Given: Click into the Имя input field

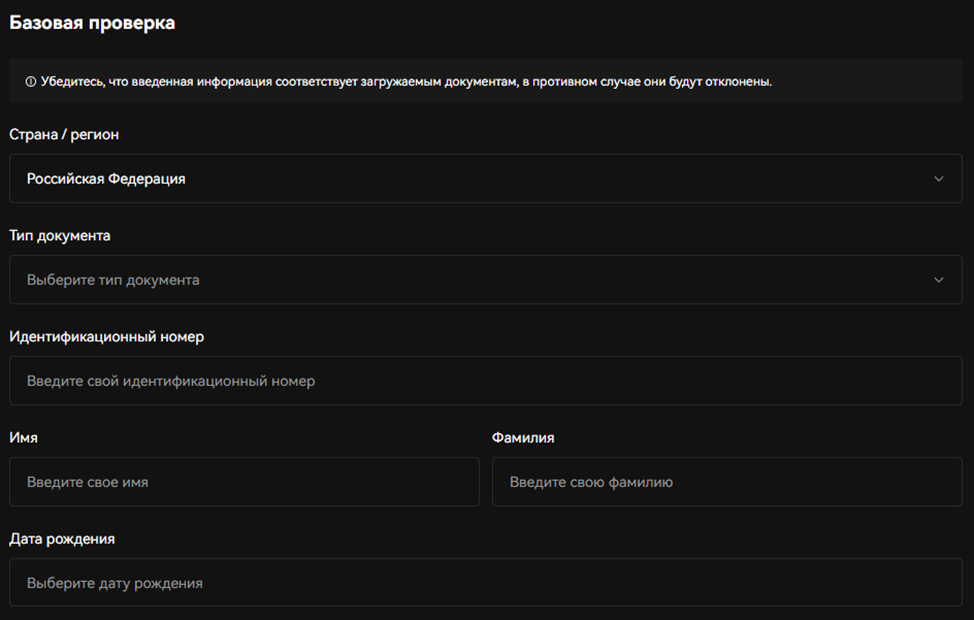Looking at the screenshot, I should (244, 482).
